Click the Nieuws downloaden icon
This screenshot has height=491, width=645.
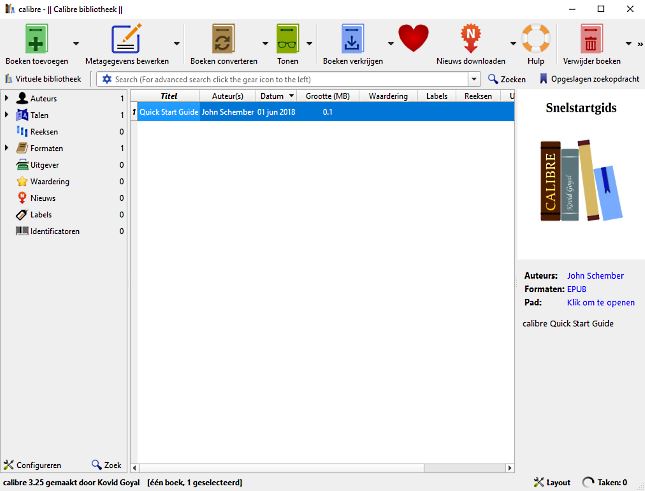(x=471, y=39)
